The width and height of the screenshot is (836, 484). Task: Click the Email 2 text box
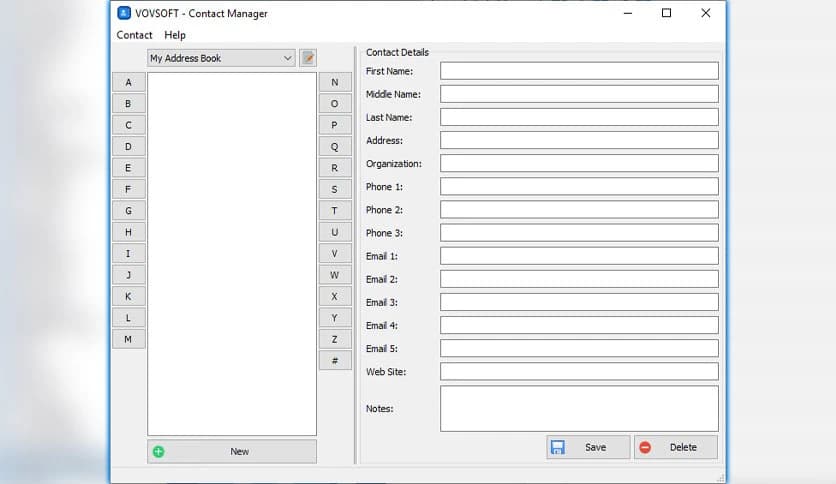point(579,279)
